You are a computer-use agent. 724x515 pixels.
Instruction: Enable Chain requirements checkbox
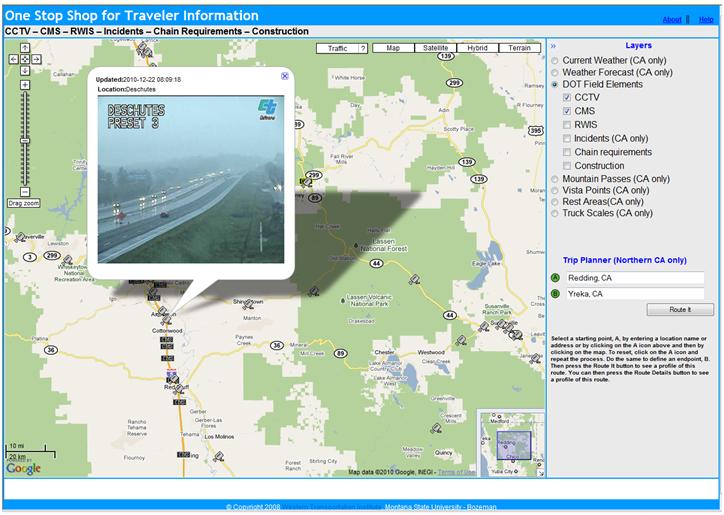coord(567,152)
